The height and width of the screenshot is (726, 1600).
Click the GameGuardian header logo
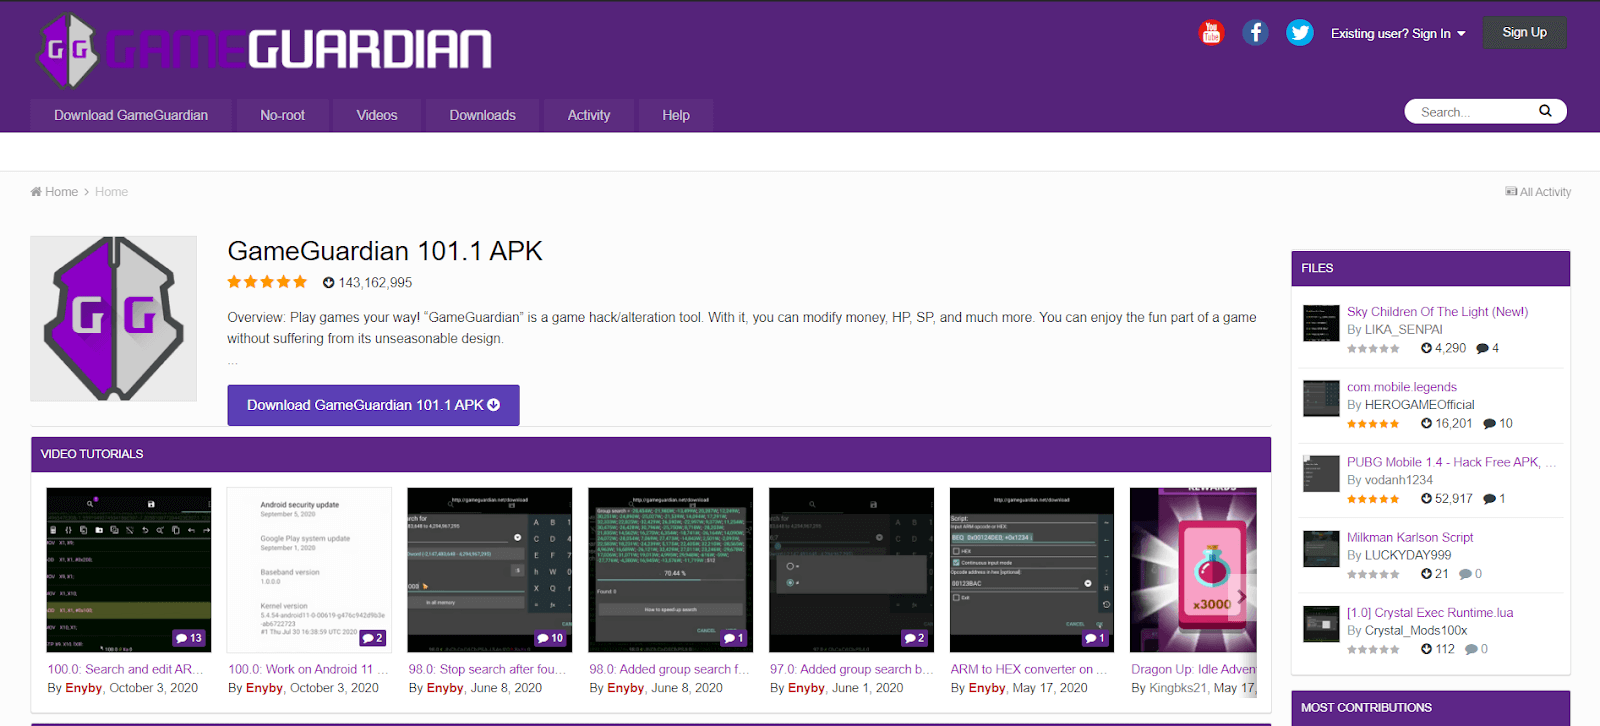tap(264, 49)
